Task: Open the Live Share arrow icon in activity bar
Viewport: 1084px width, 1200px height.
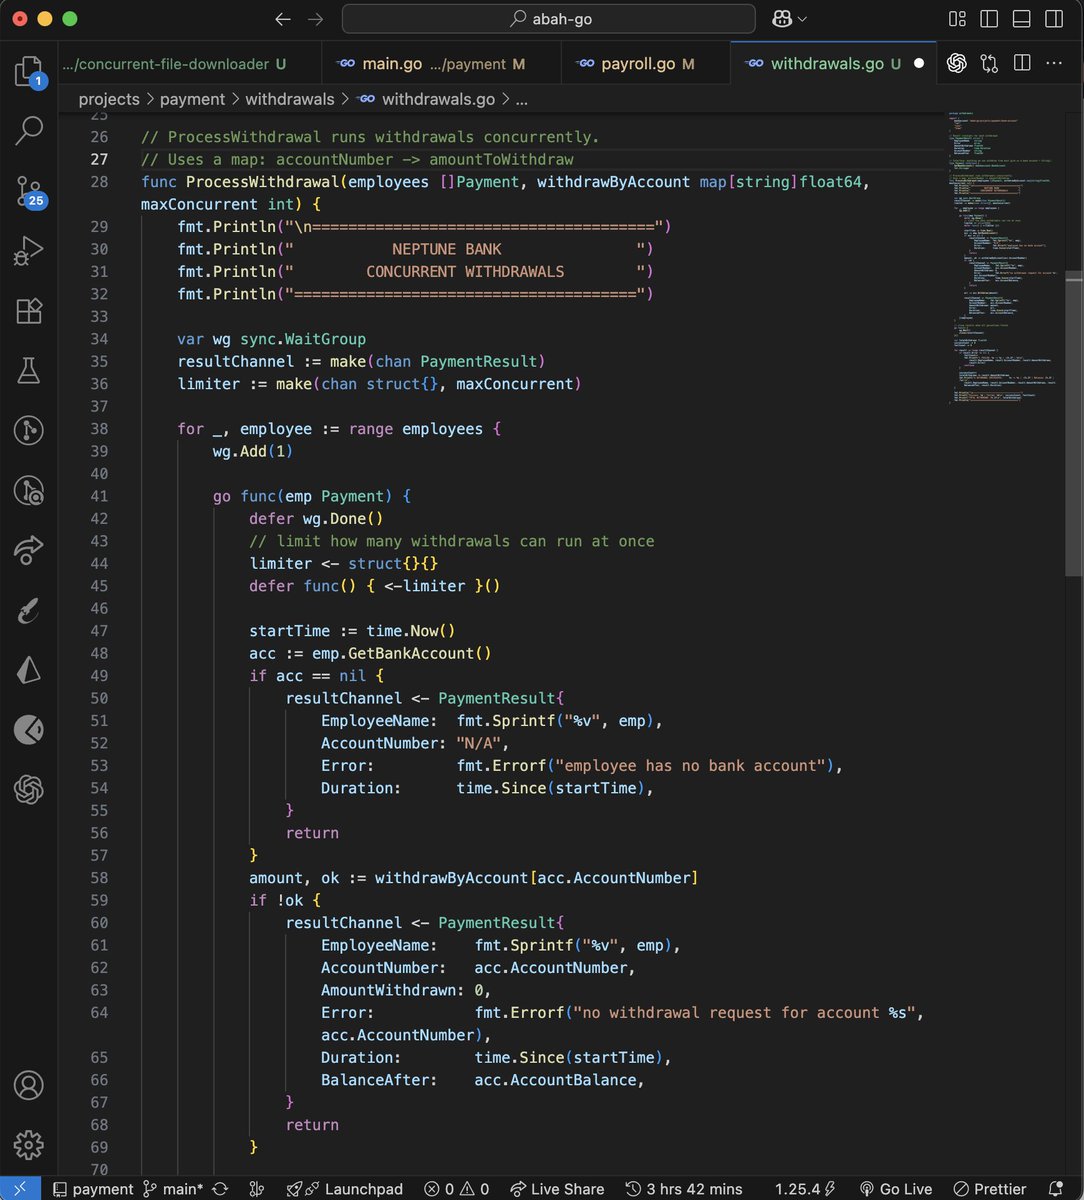Action: click(x=29, y=550)
